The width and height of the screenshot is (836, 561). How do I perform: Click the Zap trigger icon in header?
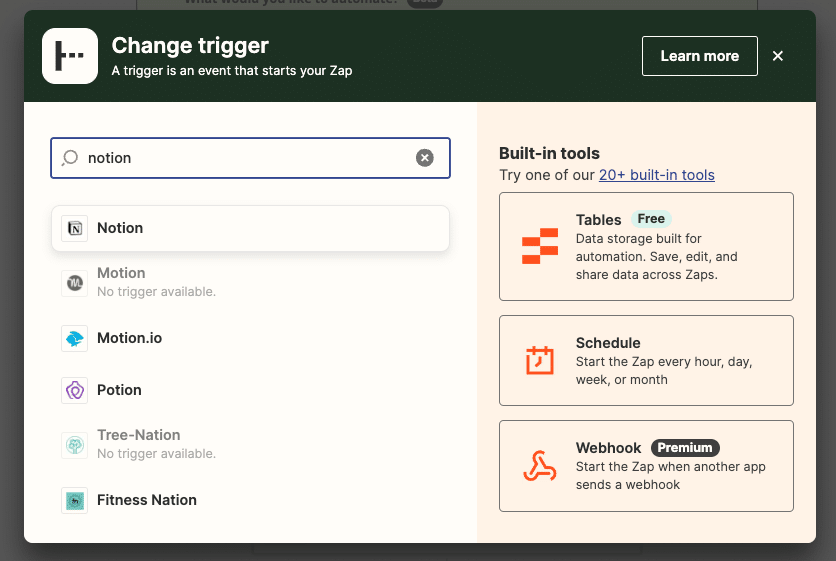click(70, 56)
